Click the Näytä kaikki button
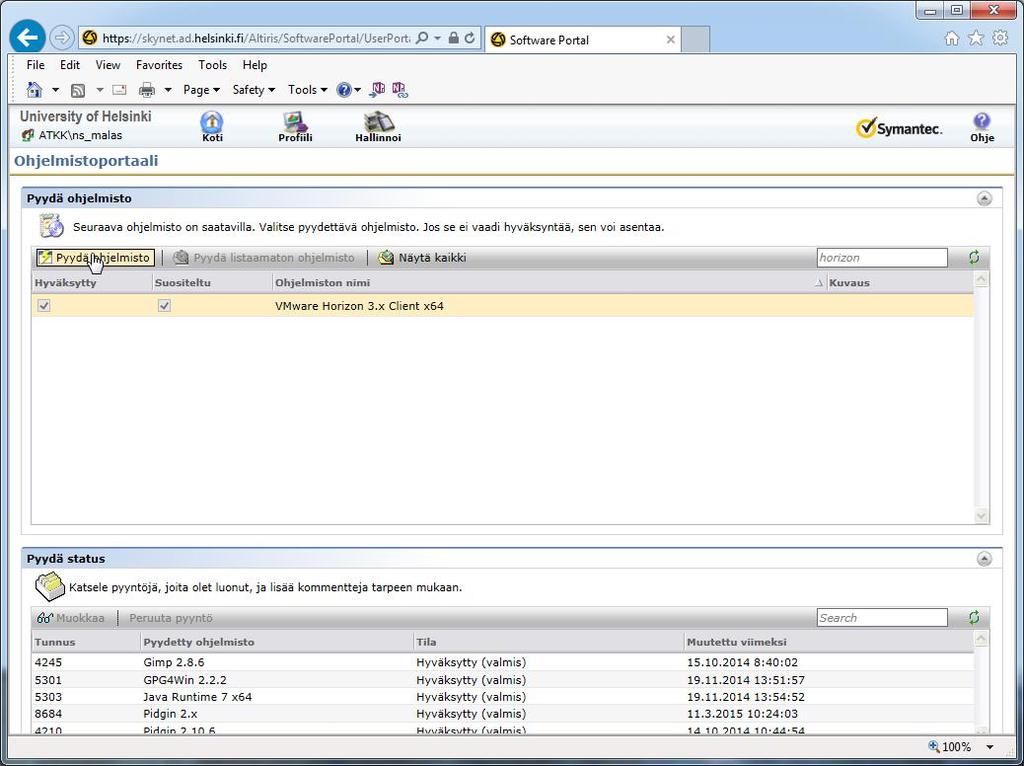1024x766 pixels. (x=423, y=258)
